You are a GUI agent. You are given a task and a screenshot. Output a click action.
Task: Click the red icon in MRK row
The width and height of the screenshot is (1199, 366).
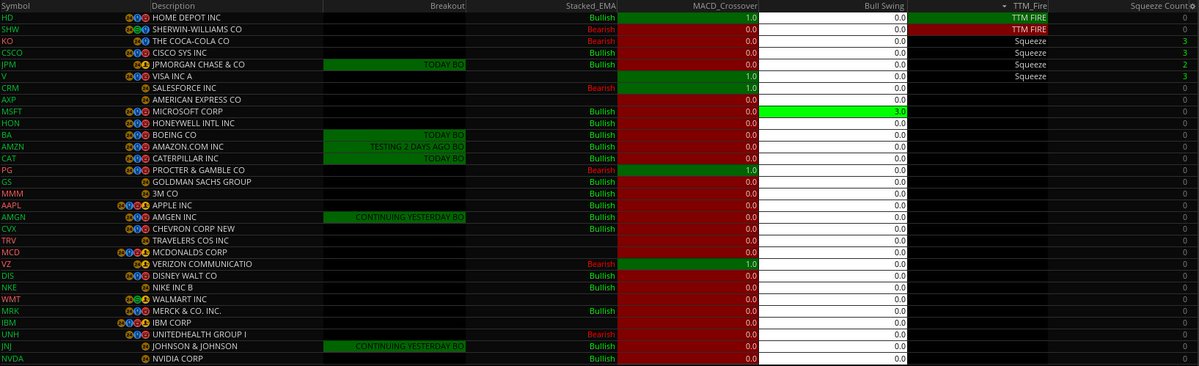point(145,312)
